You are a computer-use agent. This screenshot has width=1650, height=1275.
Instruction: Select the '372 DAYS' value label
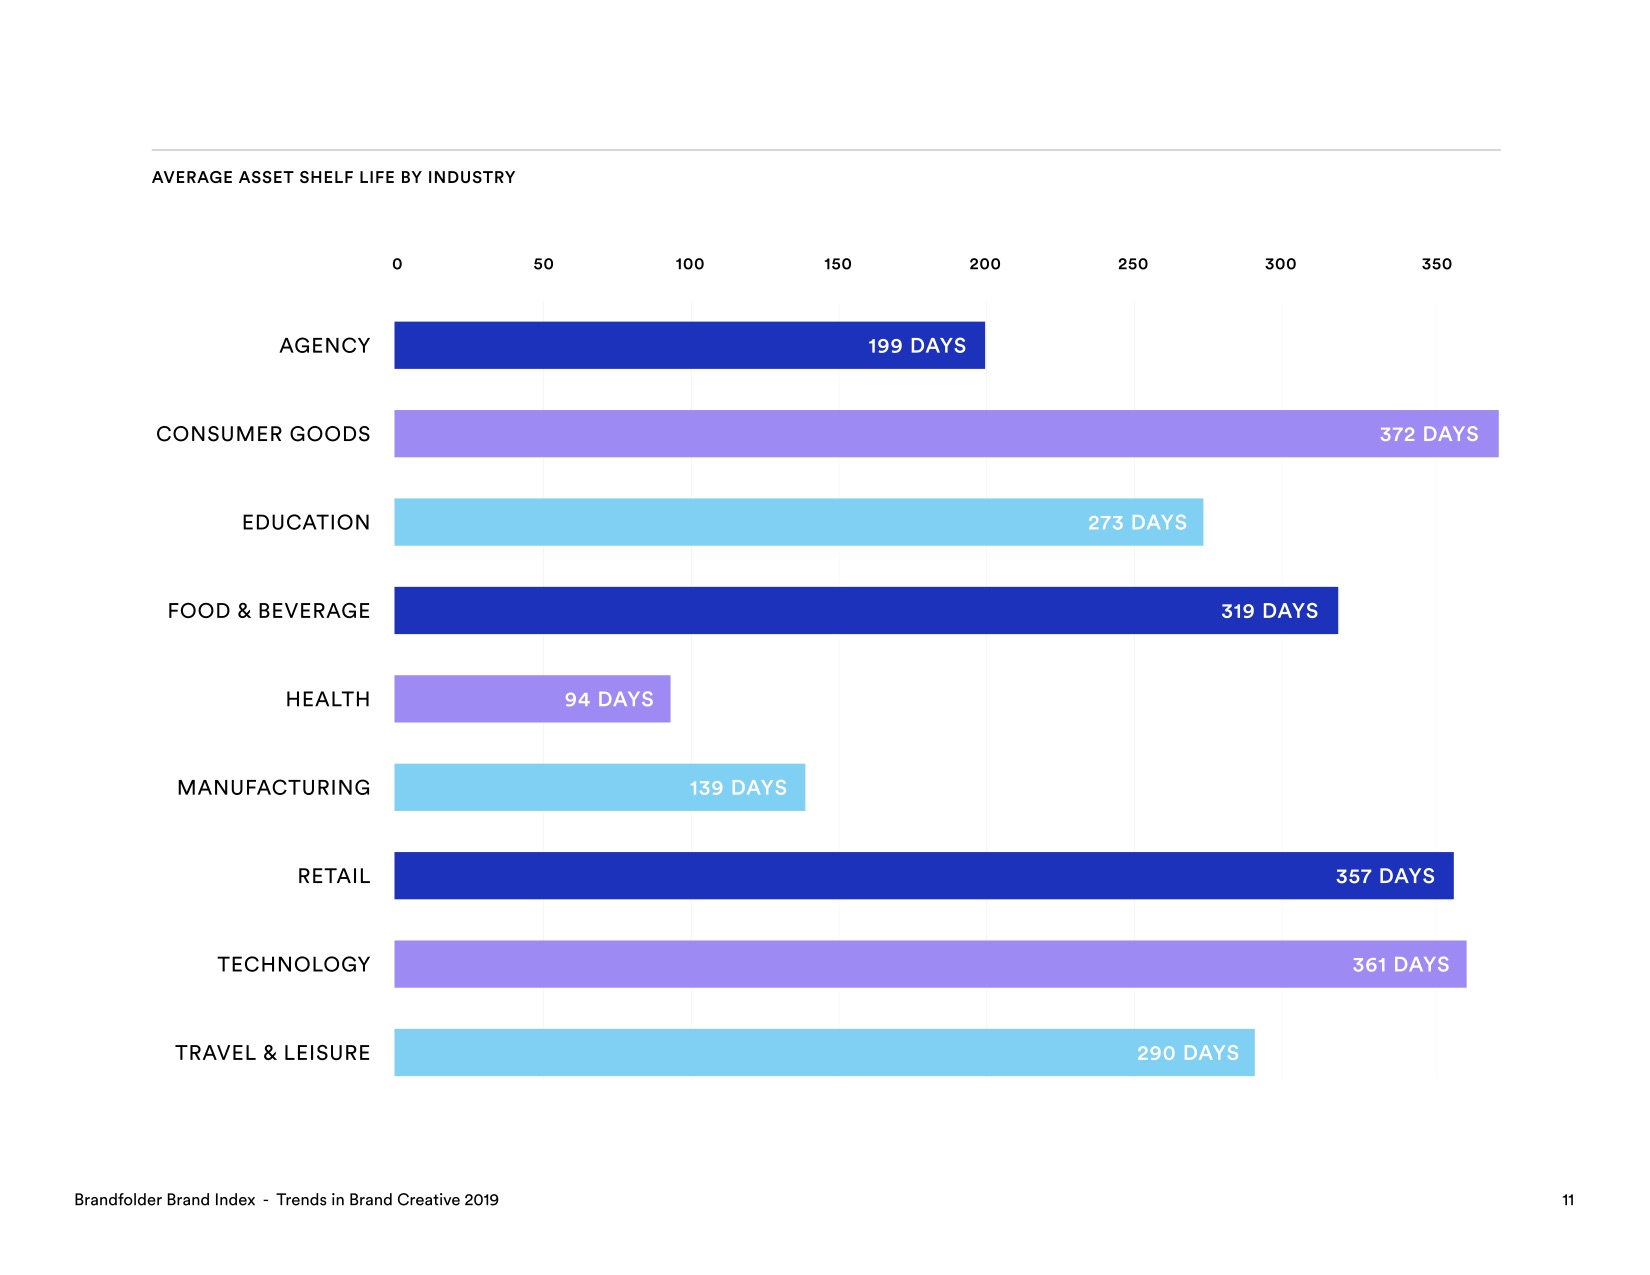pos(1429,434)
